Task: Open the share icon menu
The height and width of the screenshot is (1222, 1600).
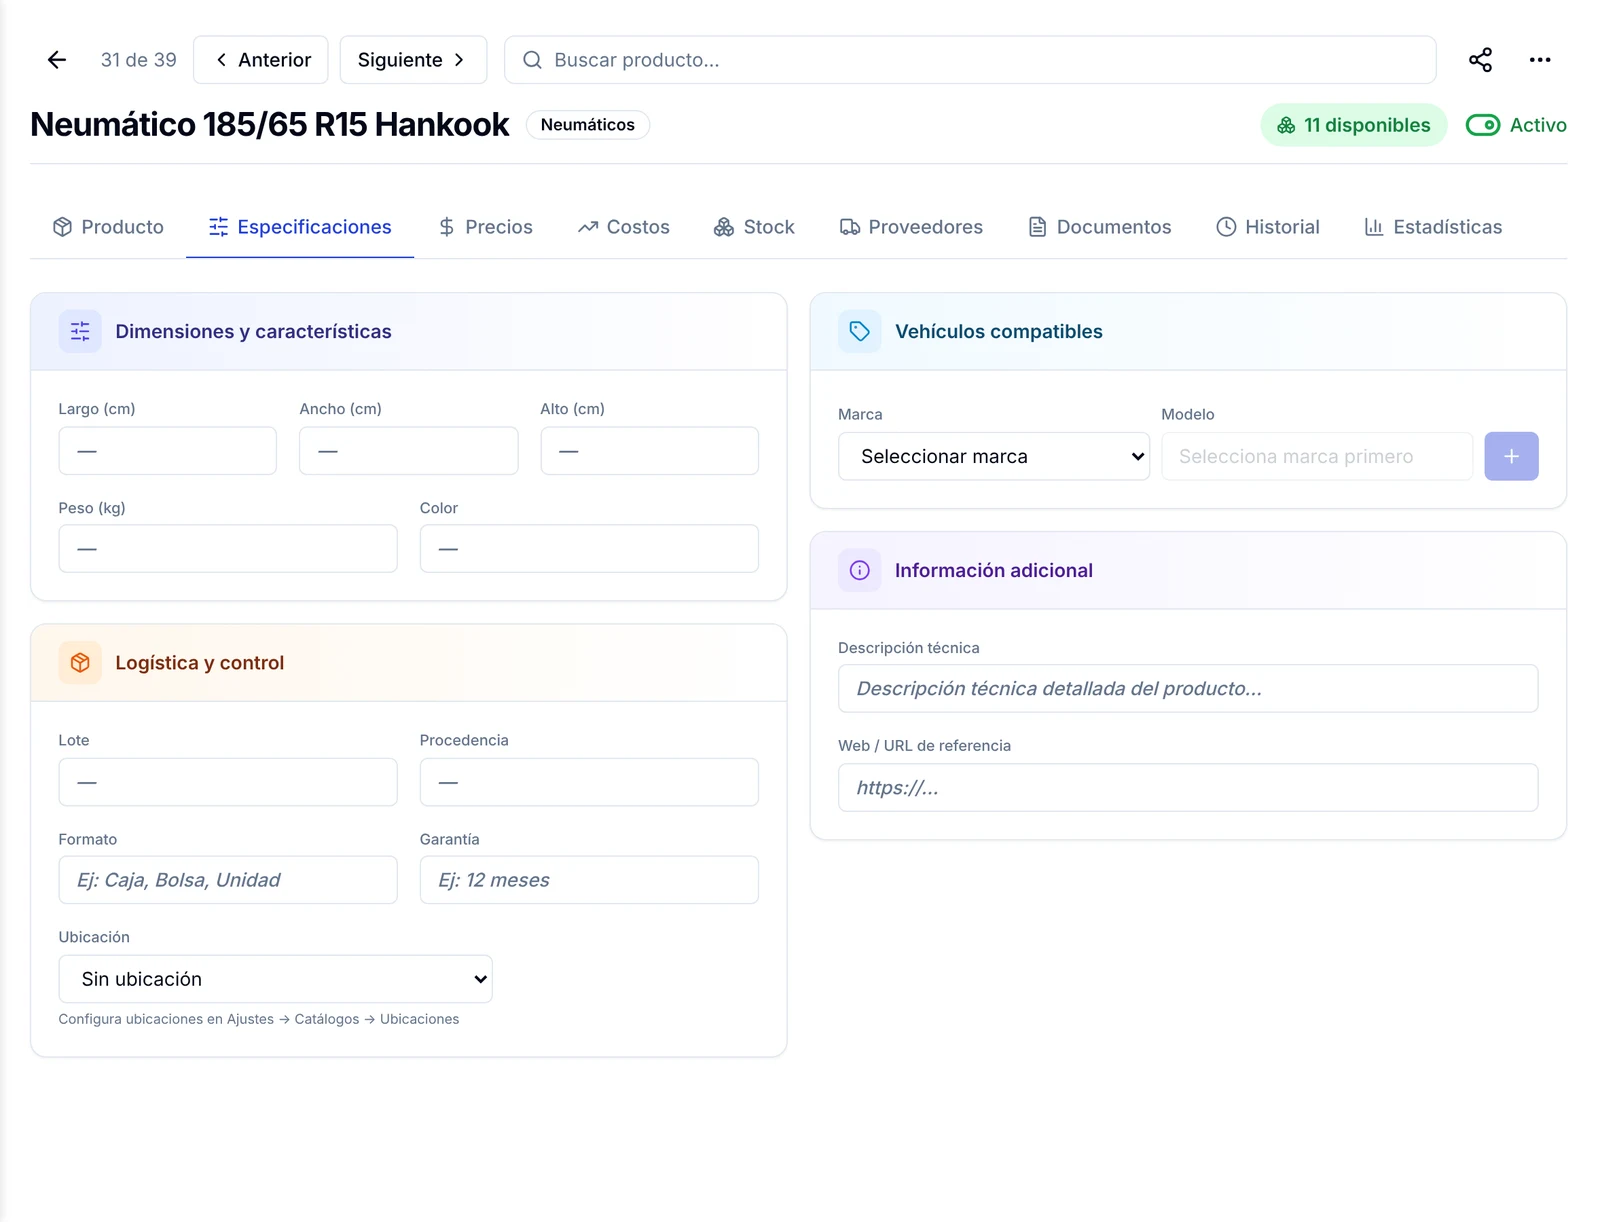Action: pyautogui.click(x=1480, y=60)
